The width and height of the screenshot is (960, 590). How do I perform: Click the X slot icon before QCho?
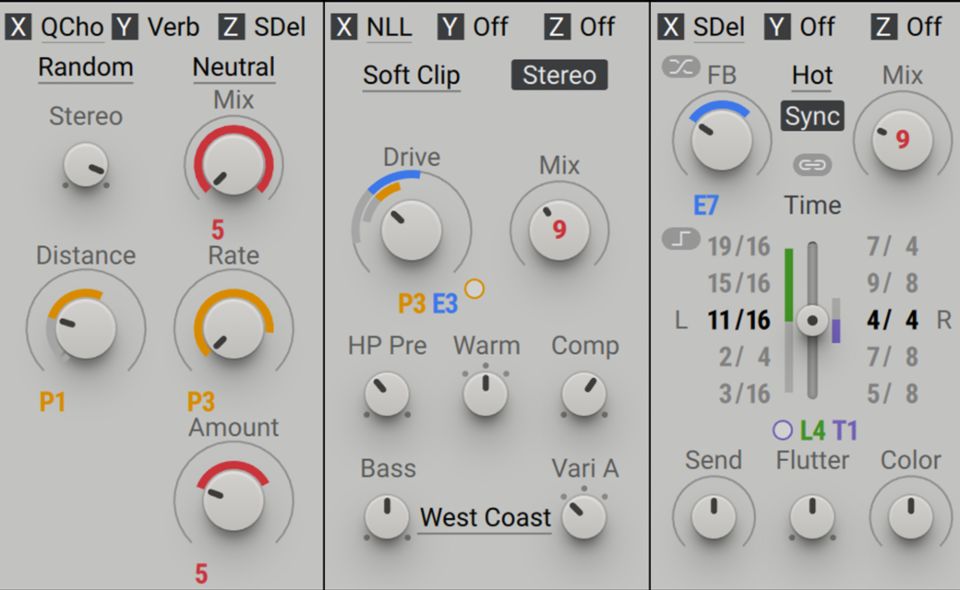17,27
